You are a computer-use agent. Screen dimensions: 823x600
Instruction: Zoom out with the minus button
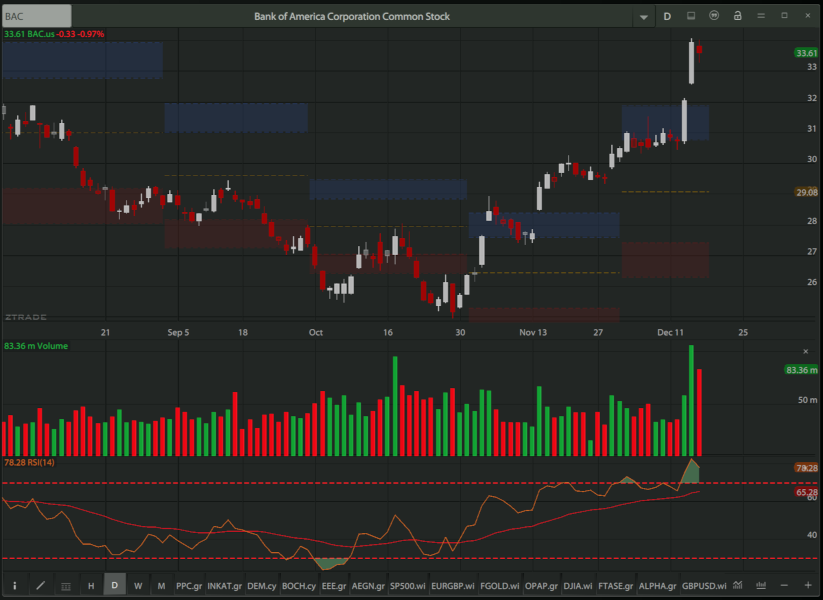pos(783,585)
